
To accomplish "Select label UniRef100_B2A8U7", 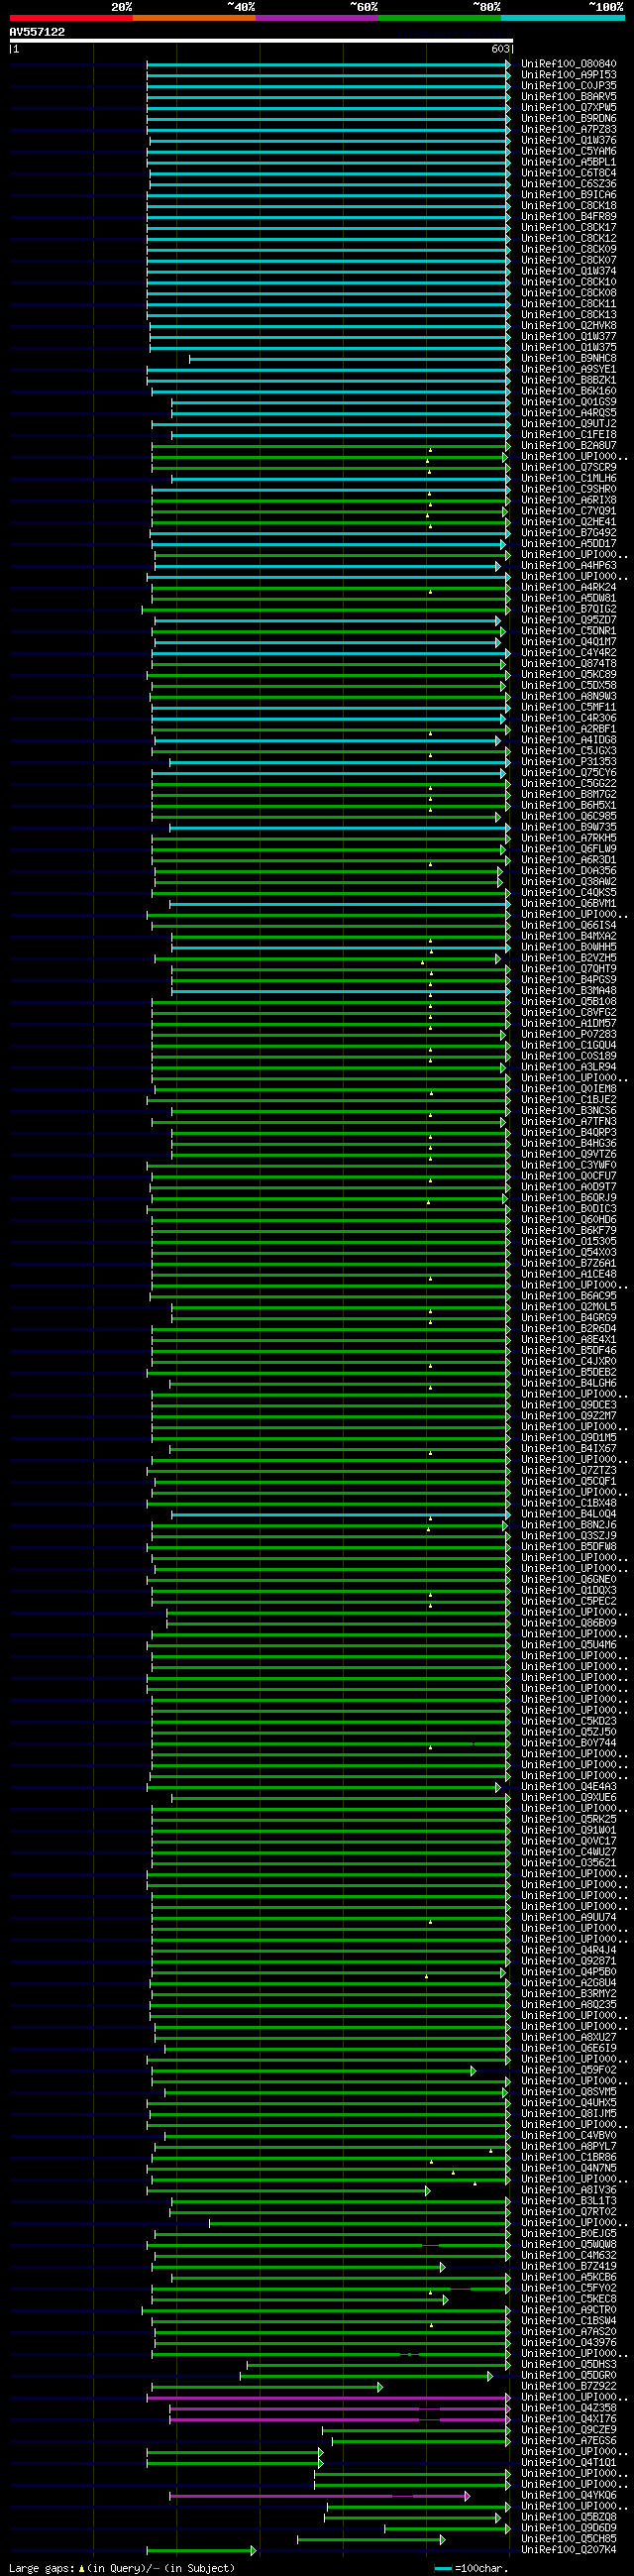I will pyautogui.click(x=568, y=446).
